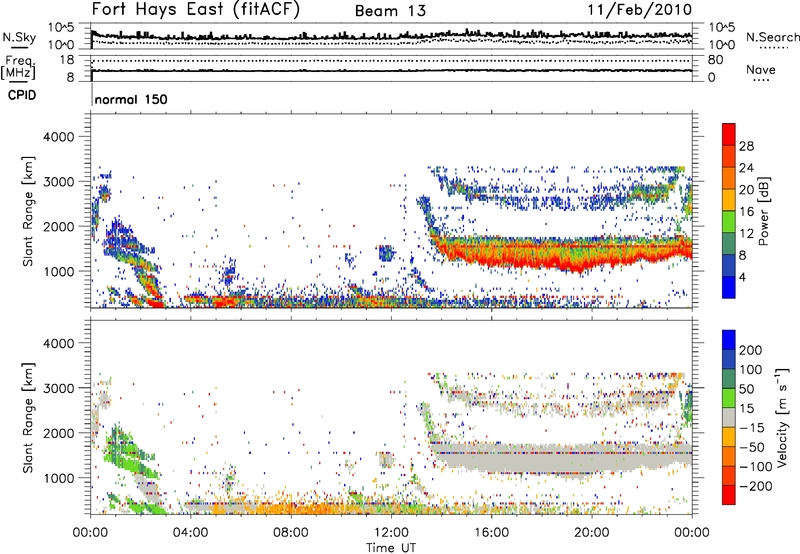Click the 'Freq. [MHz]' axis label

18,68
